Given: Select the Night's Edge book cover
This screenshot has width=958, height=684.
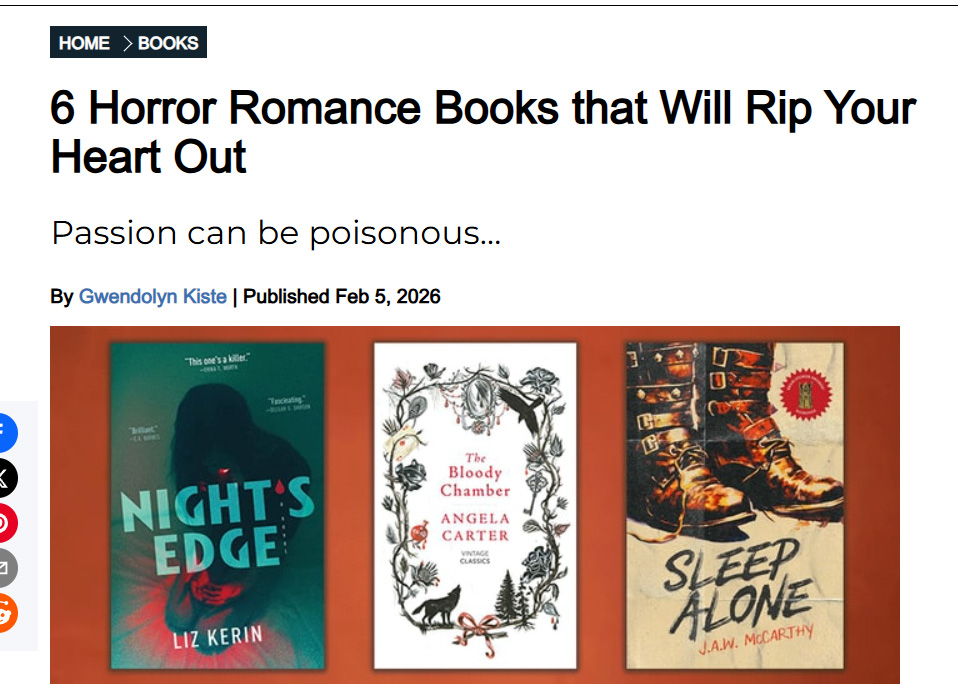Looking at the screenshot, I should [218, 506].
